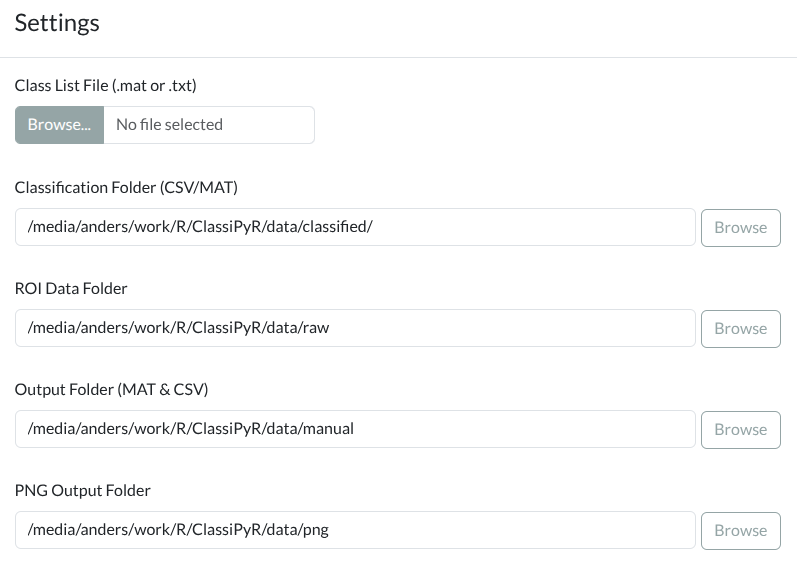Click the Class List File Browse... button
The height and width of the screenshot is (574, 797).
click(x=60, y=125)
